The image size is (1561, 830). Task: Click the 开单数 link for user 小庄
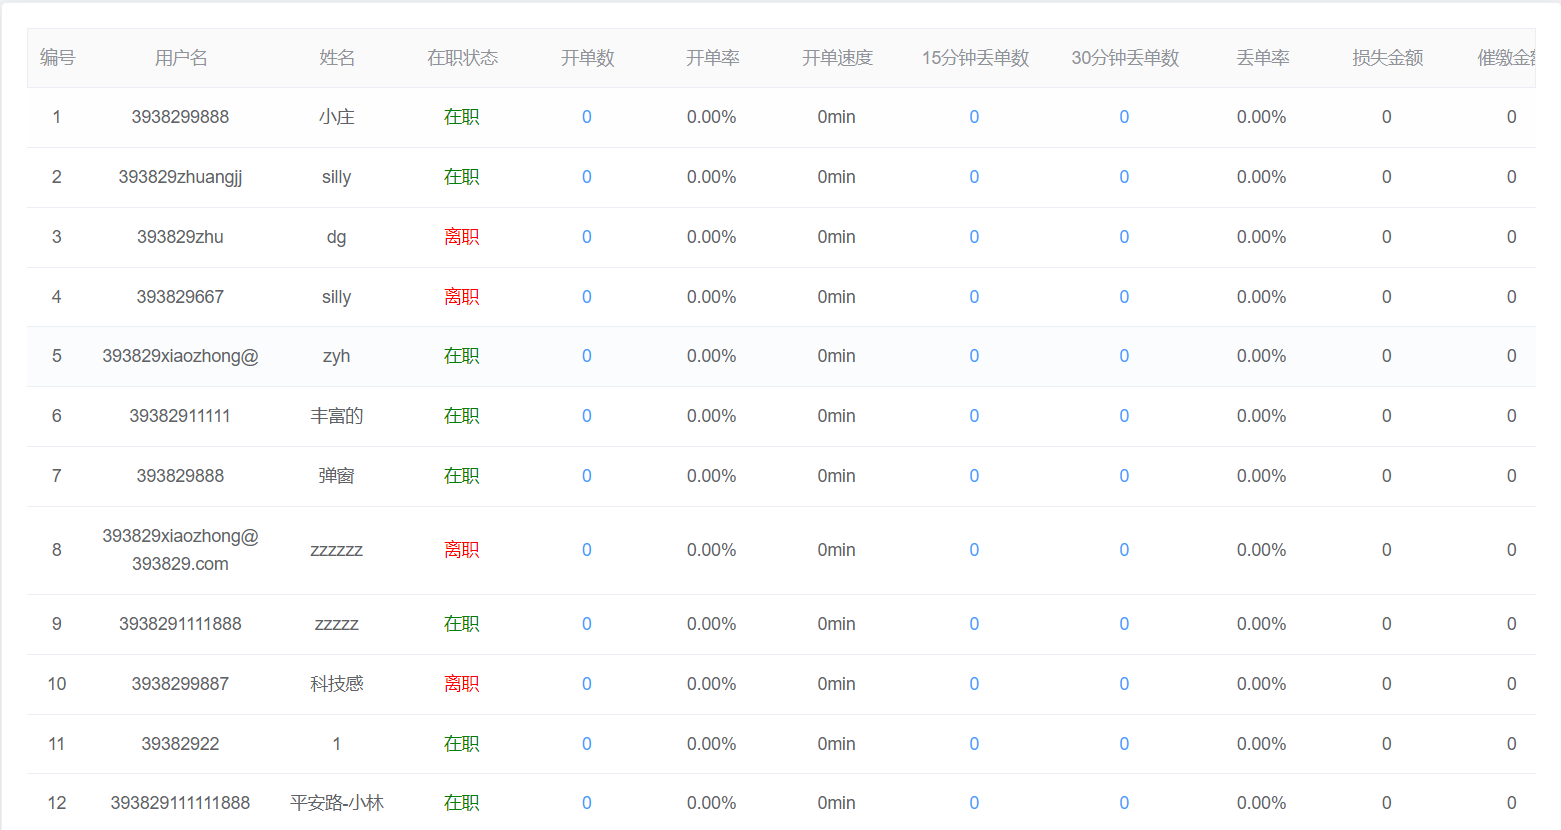pyautogui.click(x=586, y=117)
